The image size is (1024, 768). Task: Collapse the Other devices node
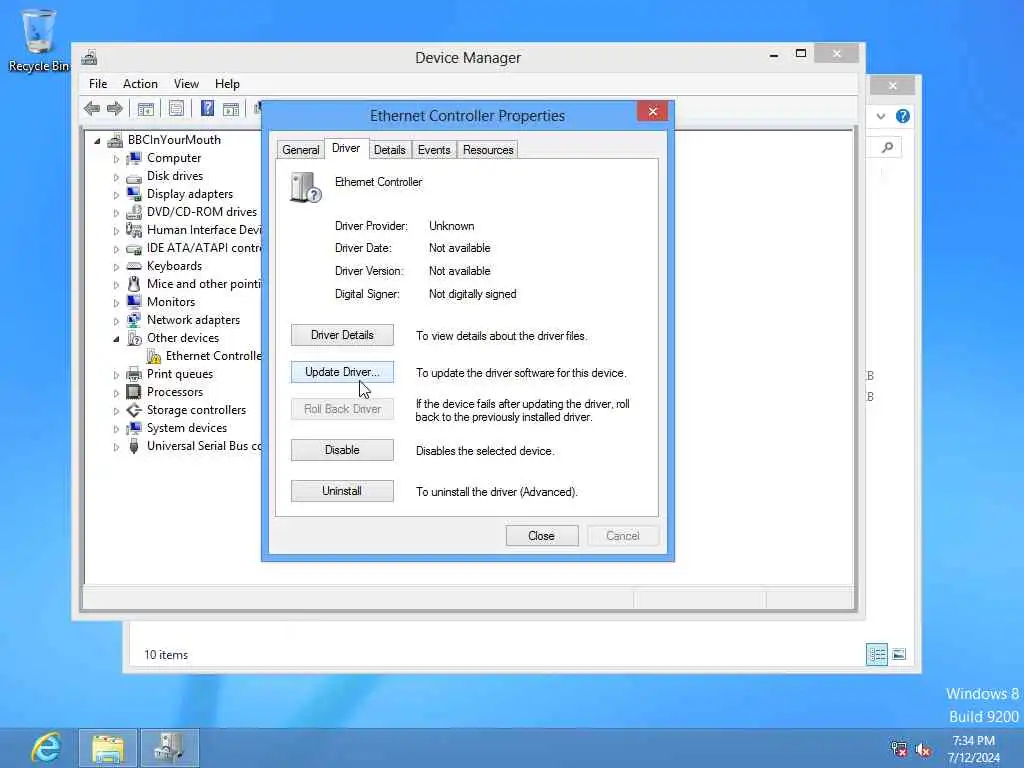click(116, 338)
